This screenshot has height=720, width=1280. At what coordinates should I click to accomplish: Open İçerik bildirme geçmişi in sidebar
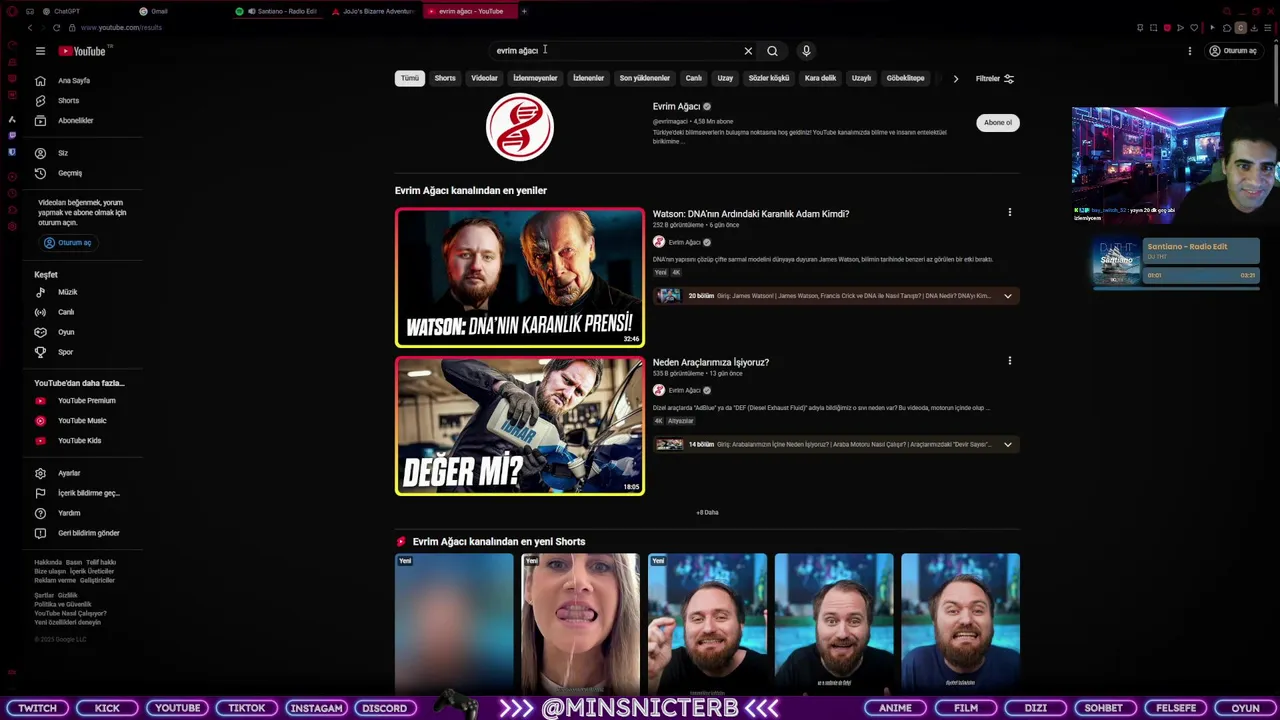point(88,493)
